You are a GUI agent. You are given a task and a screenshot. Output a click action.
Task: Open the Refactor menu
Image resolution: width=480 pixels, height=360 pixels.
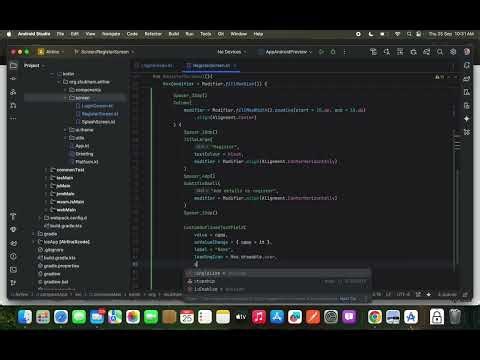pos(153,34)
